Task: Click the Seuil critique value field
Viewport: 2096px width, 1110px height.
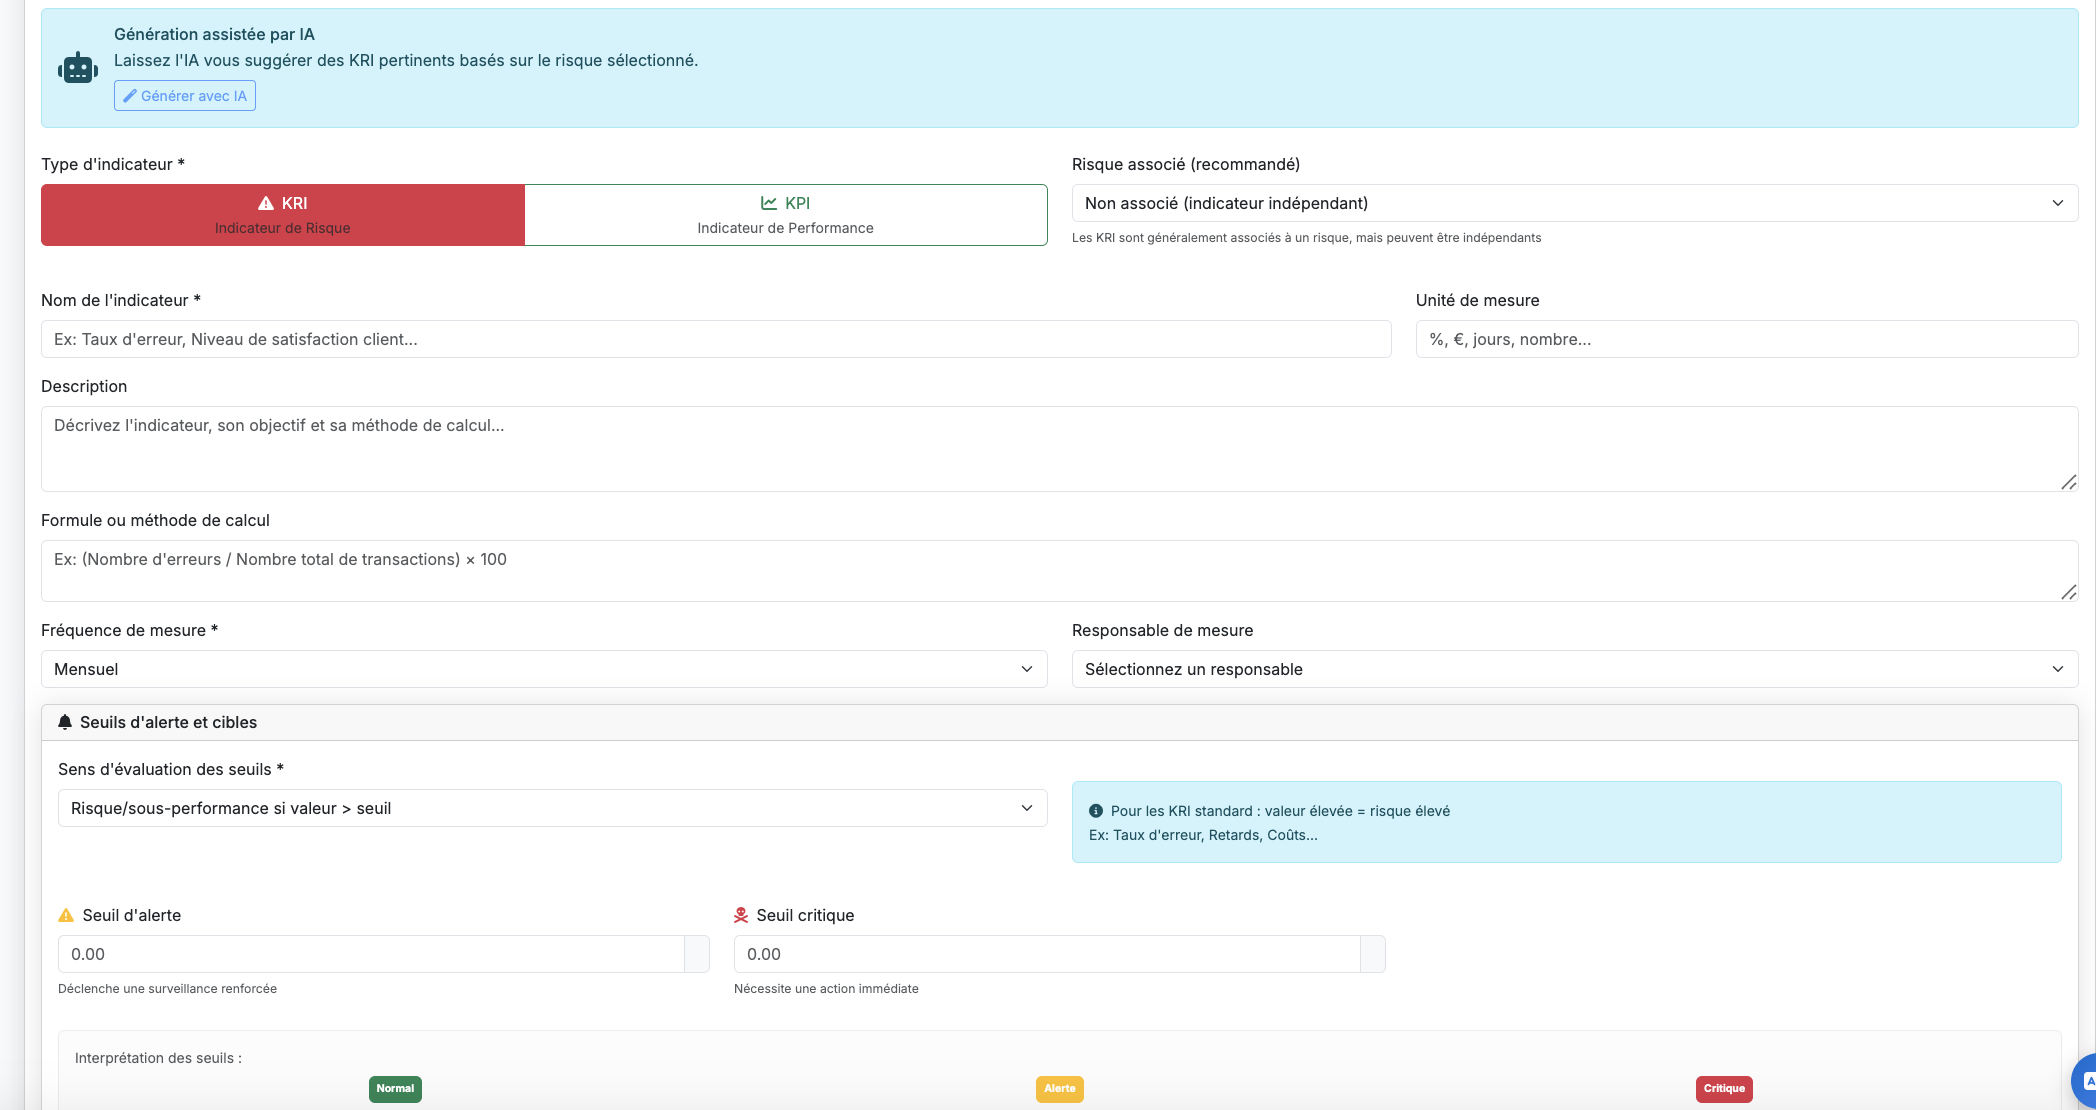Action: [x=1046, y=954]
